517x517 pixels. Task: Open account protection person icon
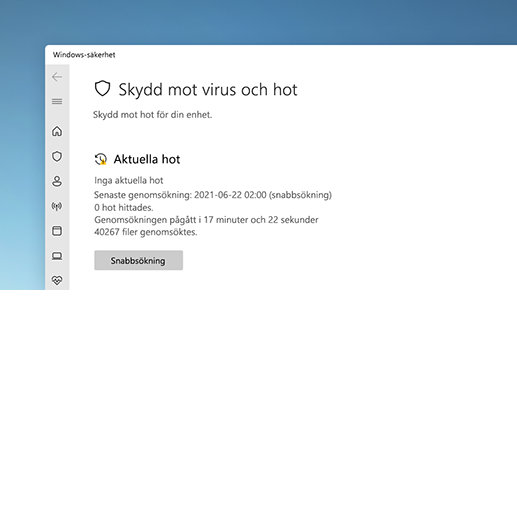pyautogui.click(x=57, y=181)
